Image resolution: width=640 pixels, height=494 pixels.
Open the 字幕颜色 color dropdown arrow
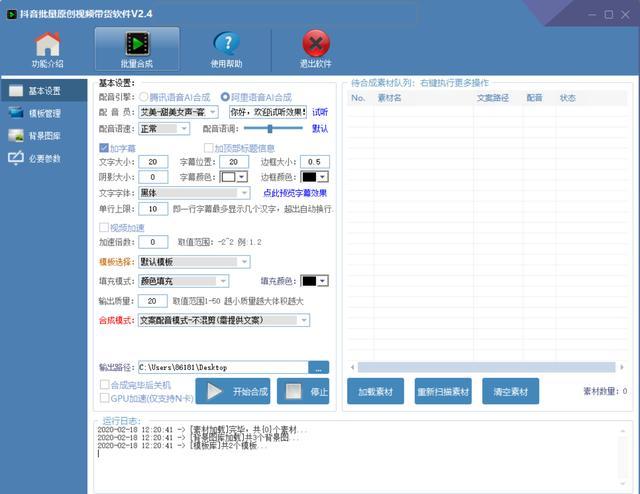click(x=242, y=177)
